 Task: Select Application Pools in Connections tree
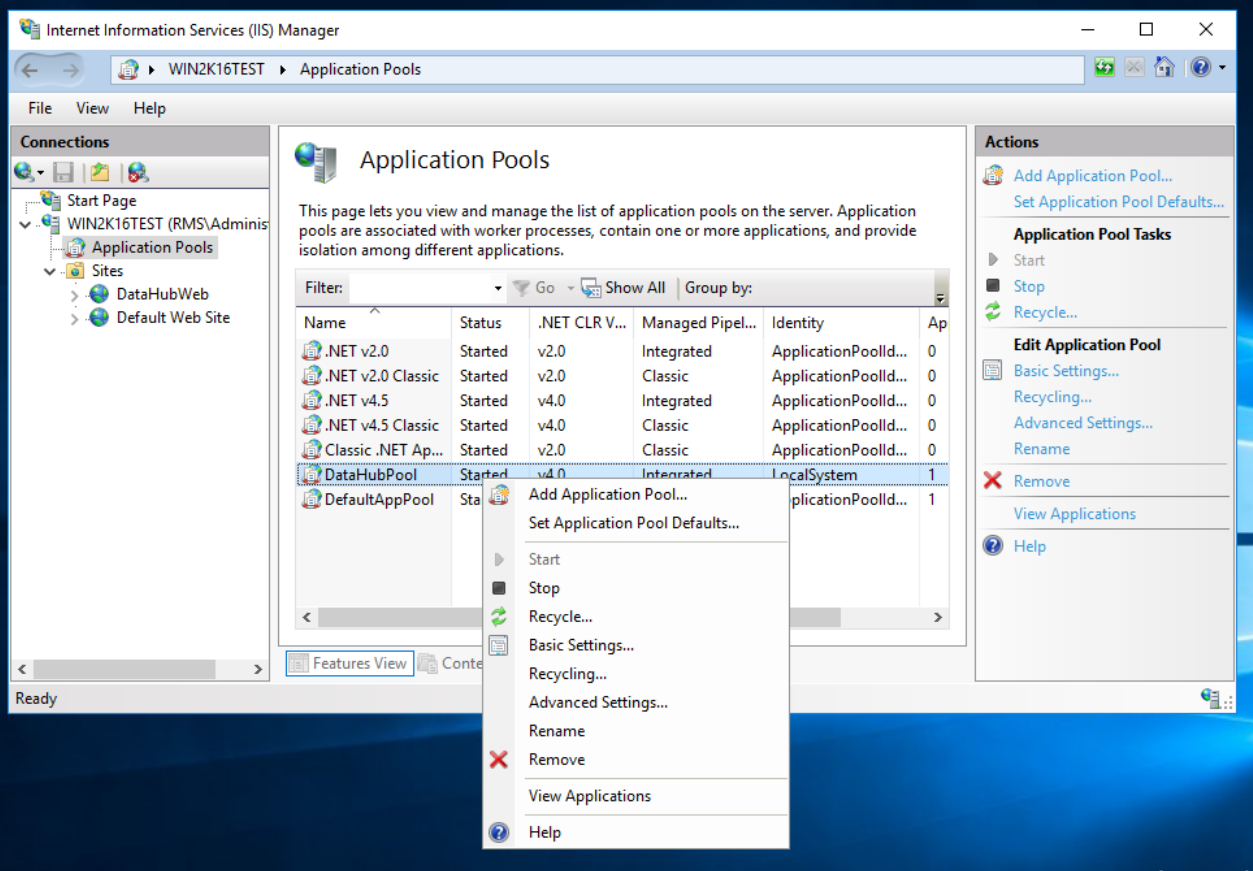pos(152,247)
